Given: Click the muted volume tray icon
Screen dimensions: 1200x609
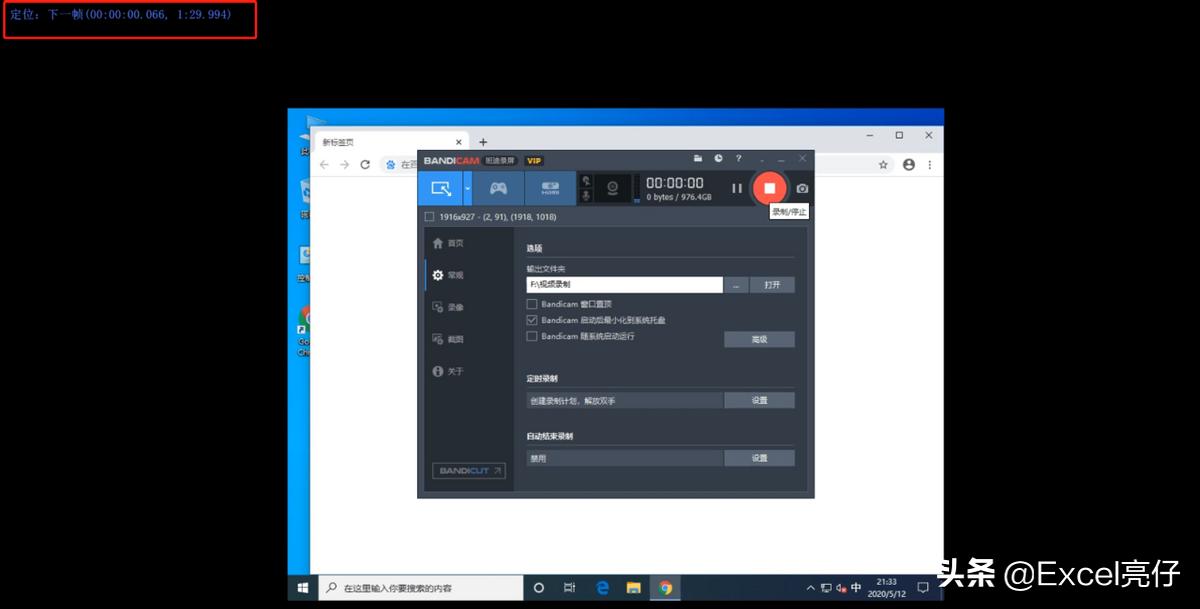Looking at the screenshot, I should [x=841, y=587].
